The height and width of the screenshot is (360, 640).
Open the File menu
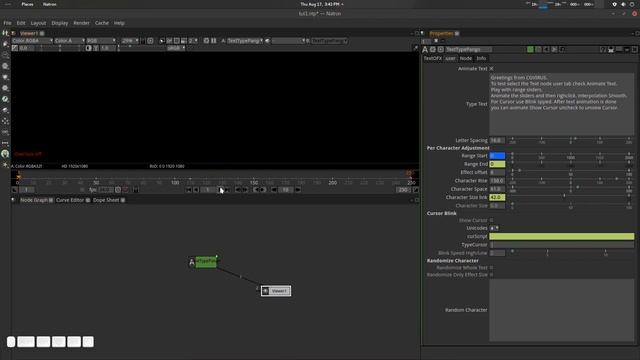(7, 23)
